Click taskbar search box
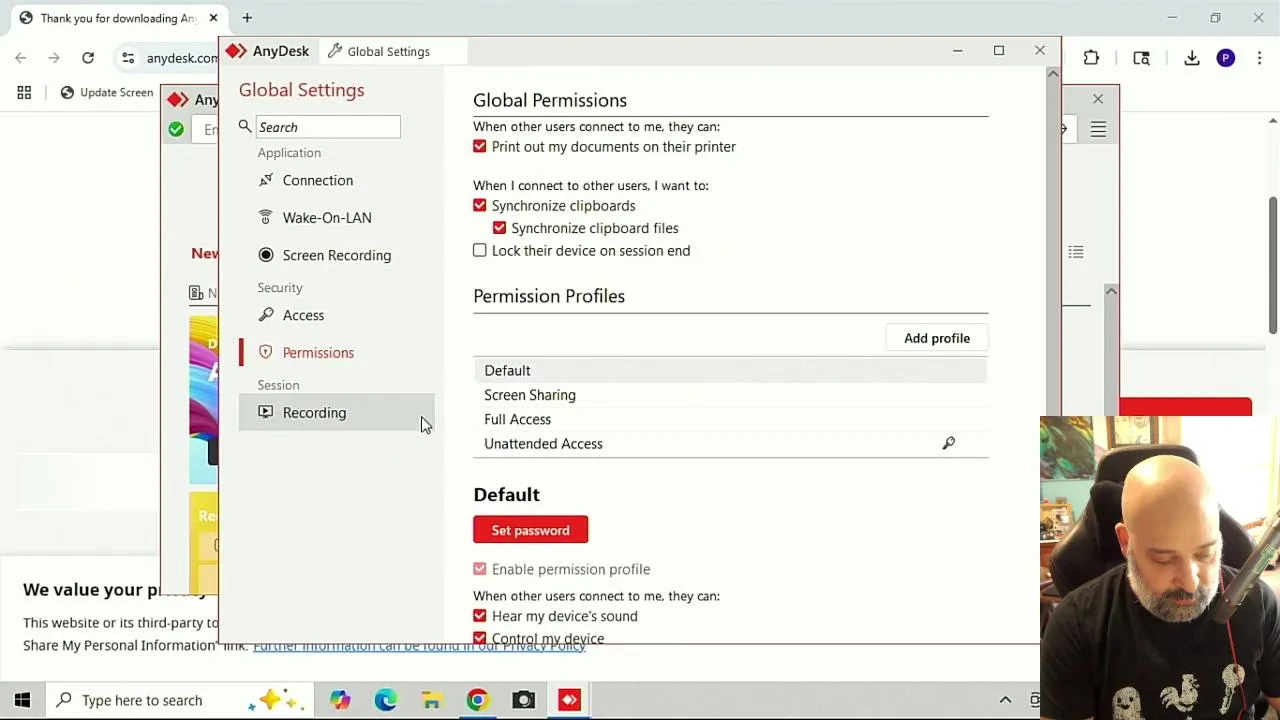Image resolution: width=1280 pixels, height=720 pixels. (x=180, y=700)
